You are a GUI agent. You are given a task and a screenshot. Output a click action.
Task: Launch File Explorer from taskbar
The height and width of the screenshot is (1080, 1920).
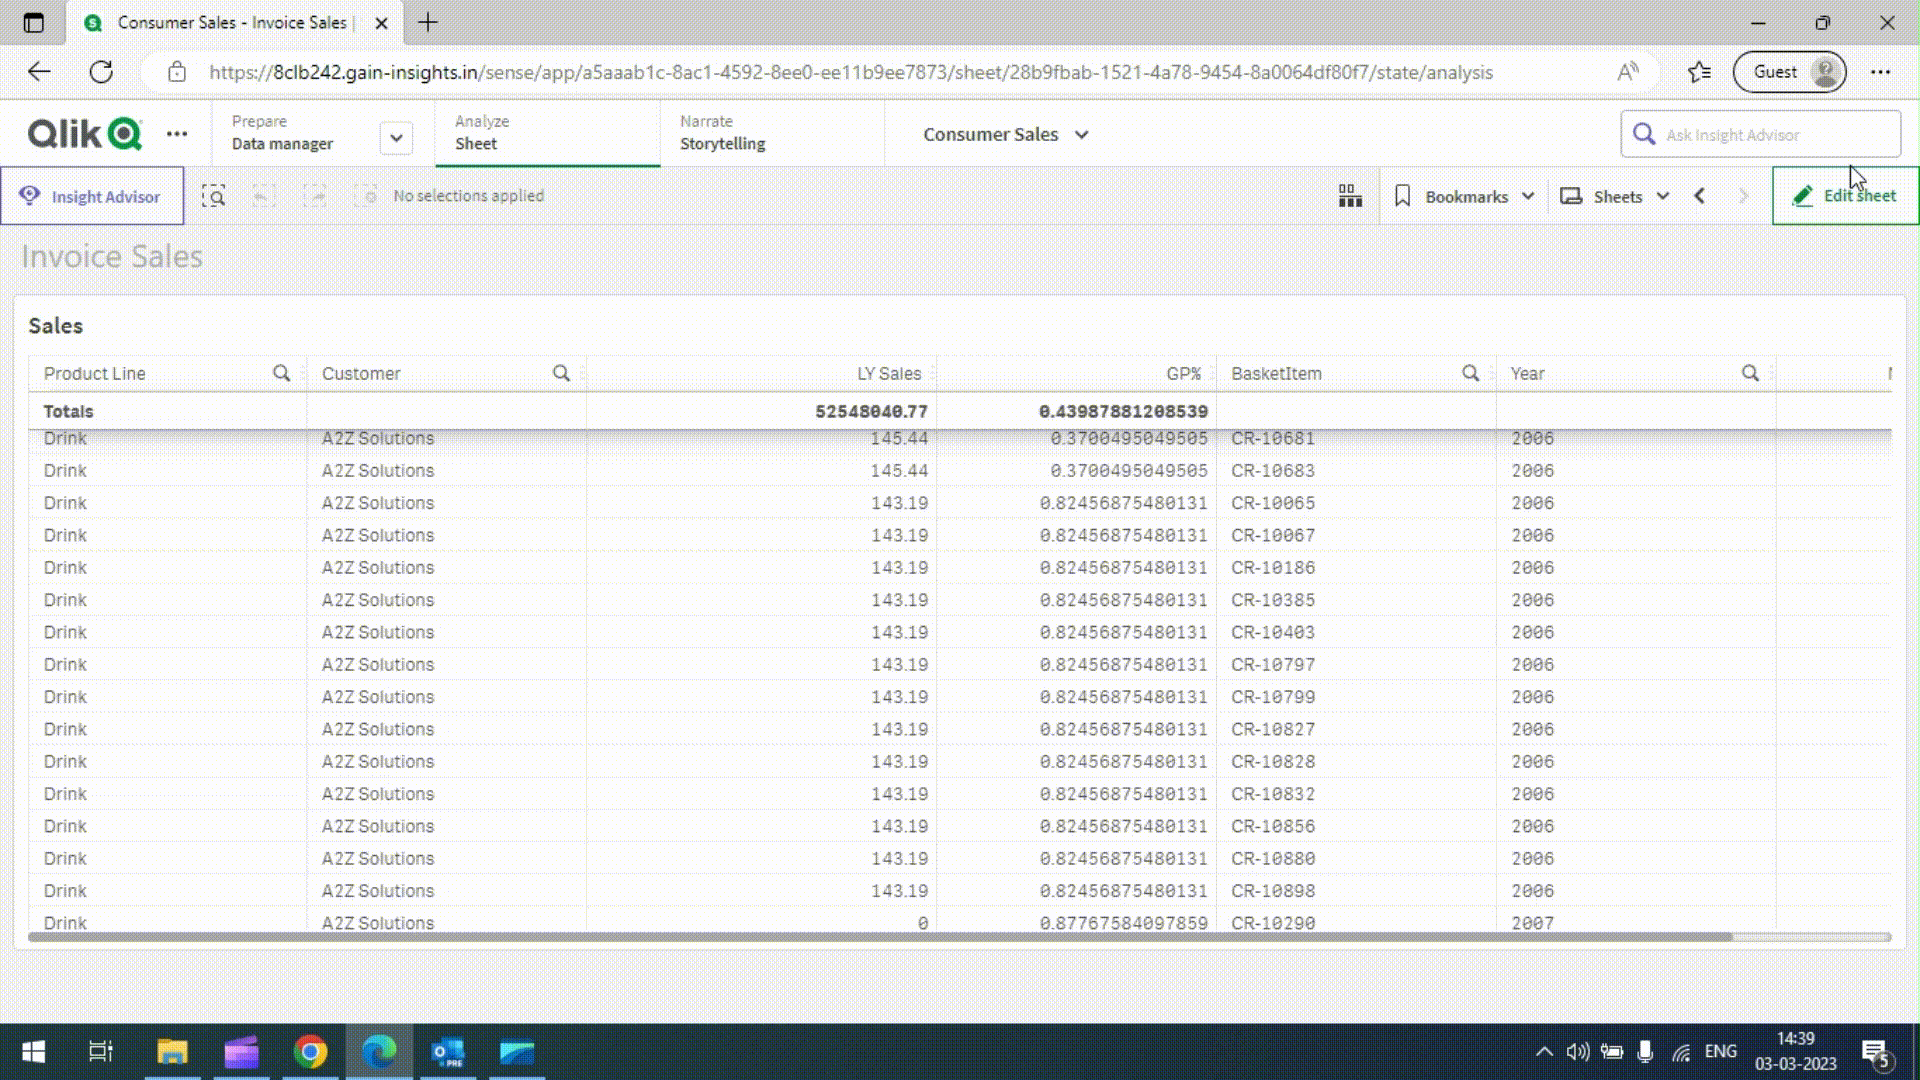172,1052
